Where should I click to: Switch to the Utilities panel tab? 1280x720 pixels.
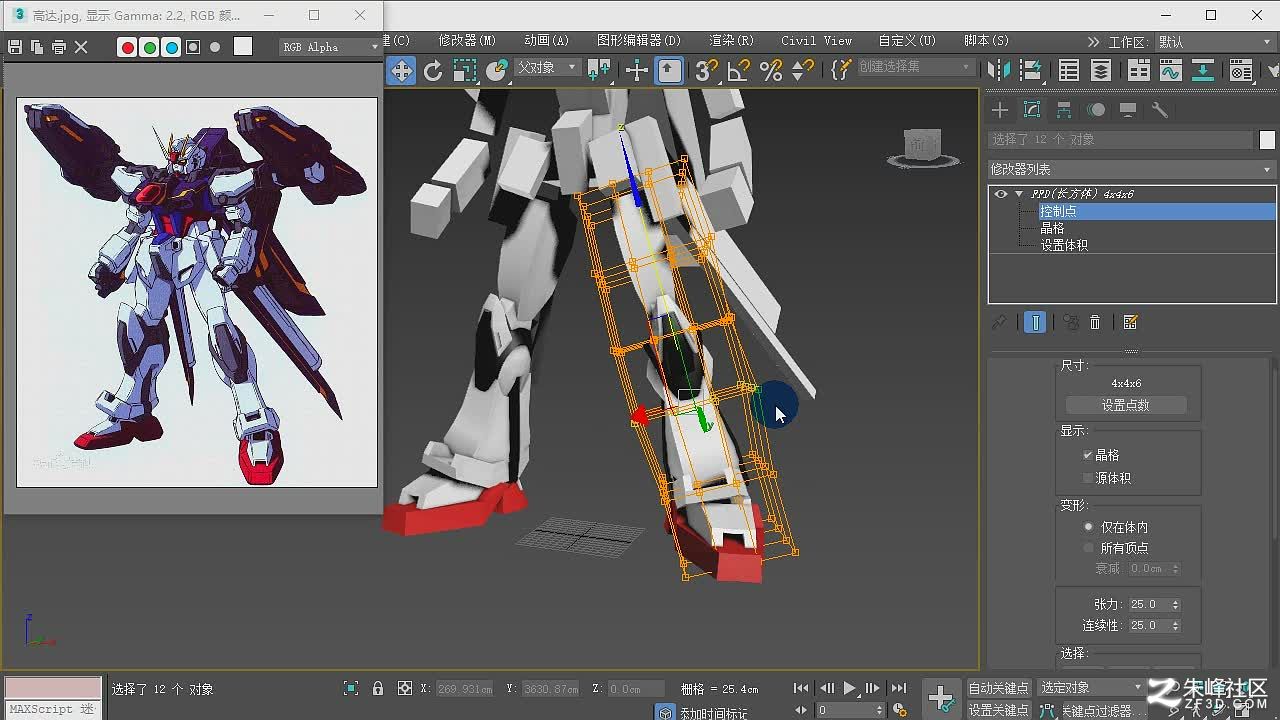tap(1160, 110)
